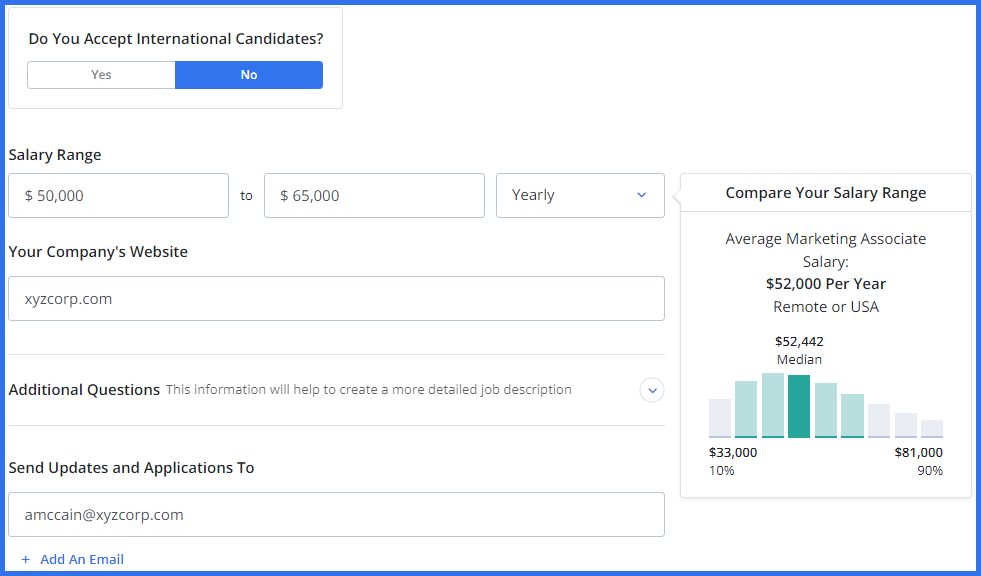The image size is (981, 576).
Task: Open the Yearly pay period dropdown
Action: tap(580, 195)
